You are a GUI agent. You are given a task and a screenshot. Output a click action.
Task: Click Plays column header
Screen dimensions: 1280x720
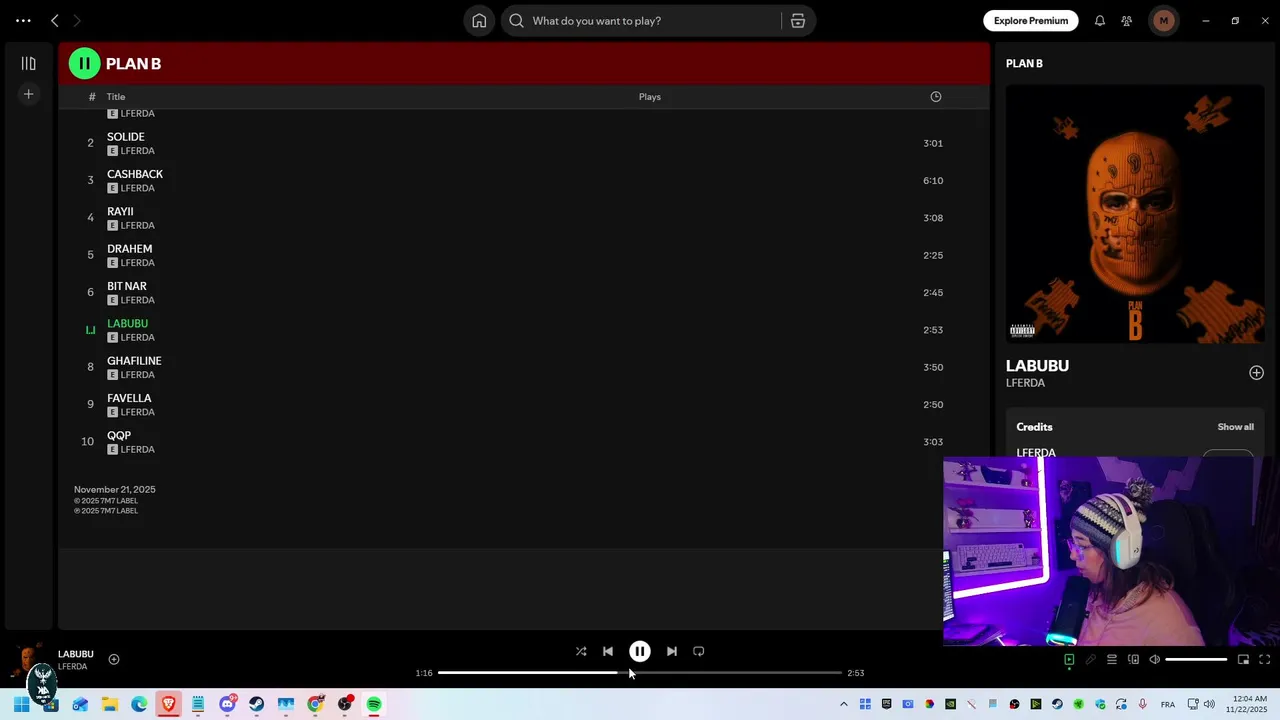tap(650, 97)
